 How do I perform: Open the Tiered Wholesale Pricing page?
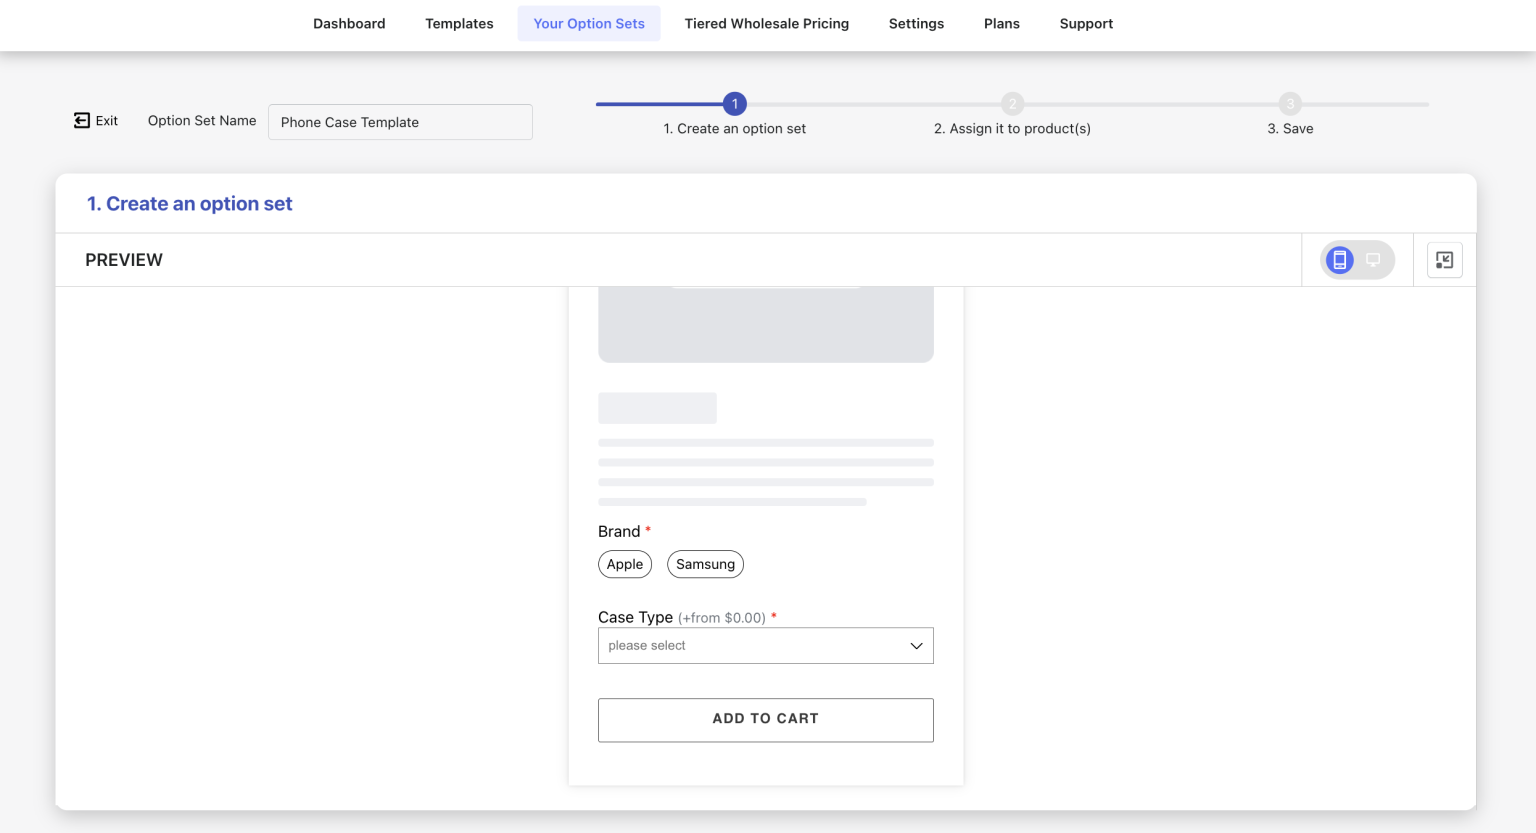tap(766, 23)
